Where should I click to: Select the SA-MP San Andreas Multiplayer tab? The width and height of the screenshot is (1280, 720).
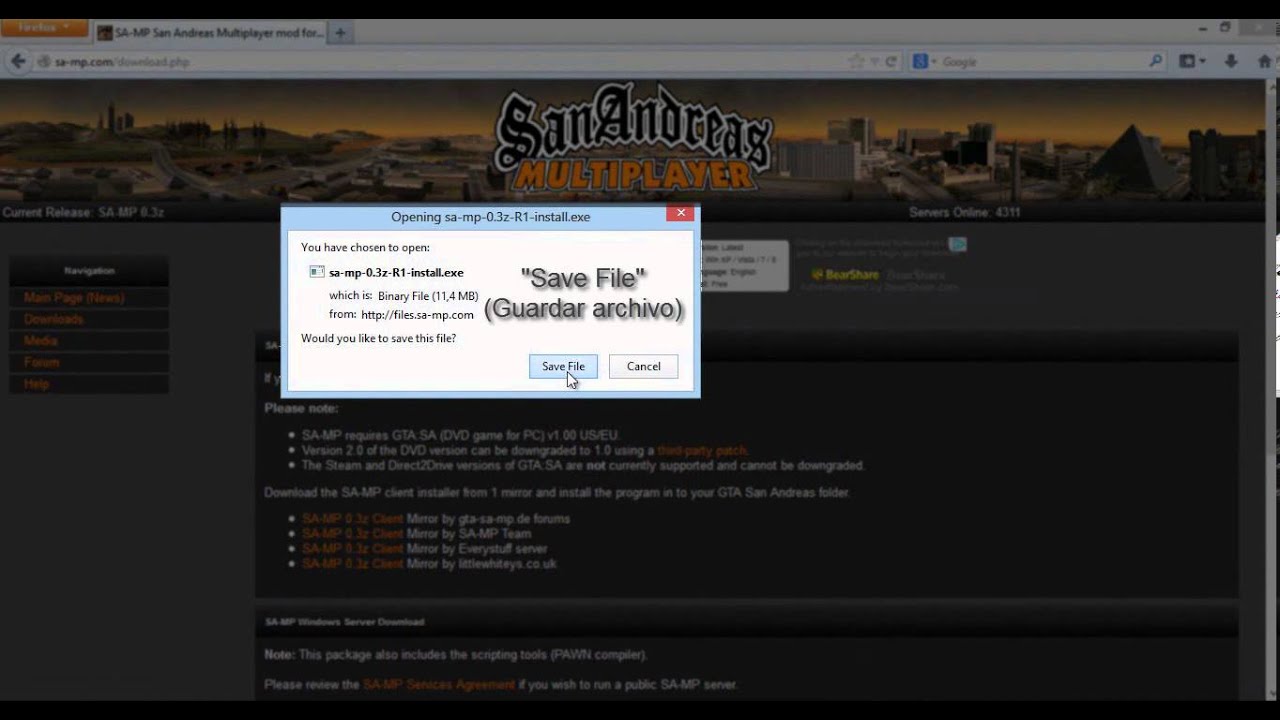(210, 32)
